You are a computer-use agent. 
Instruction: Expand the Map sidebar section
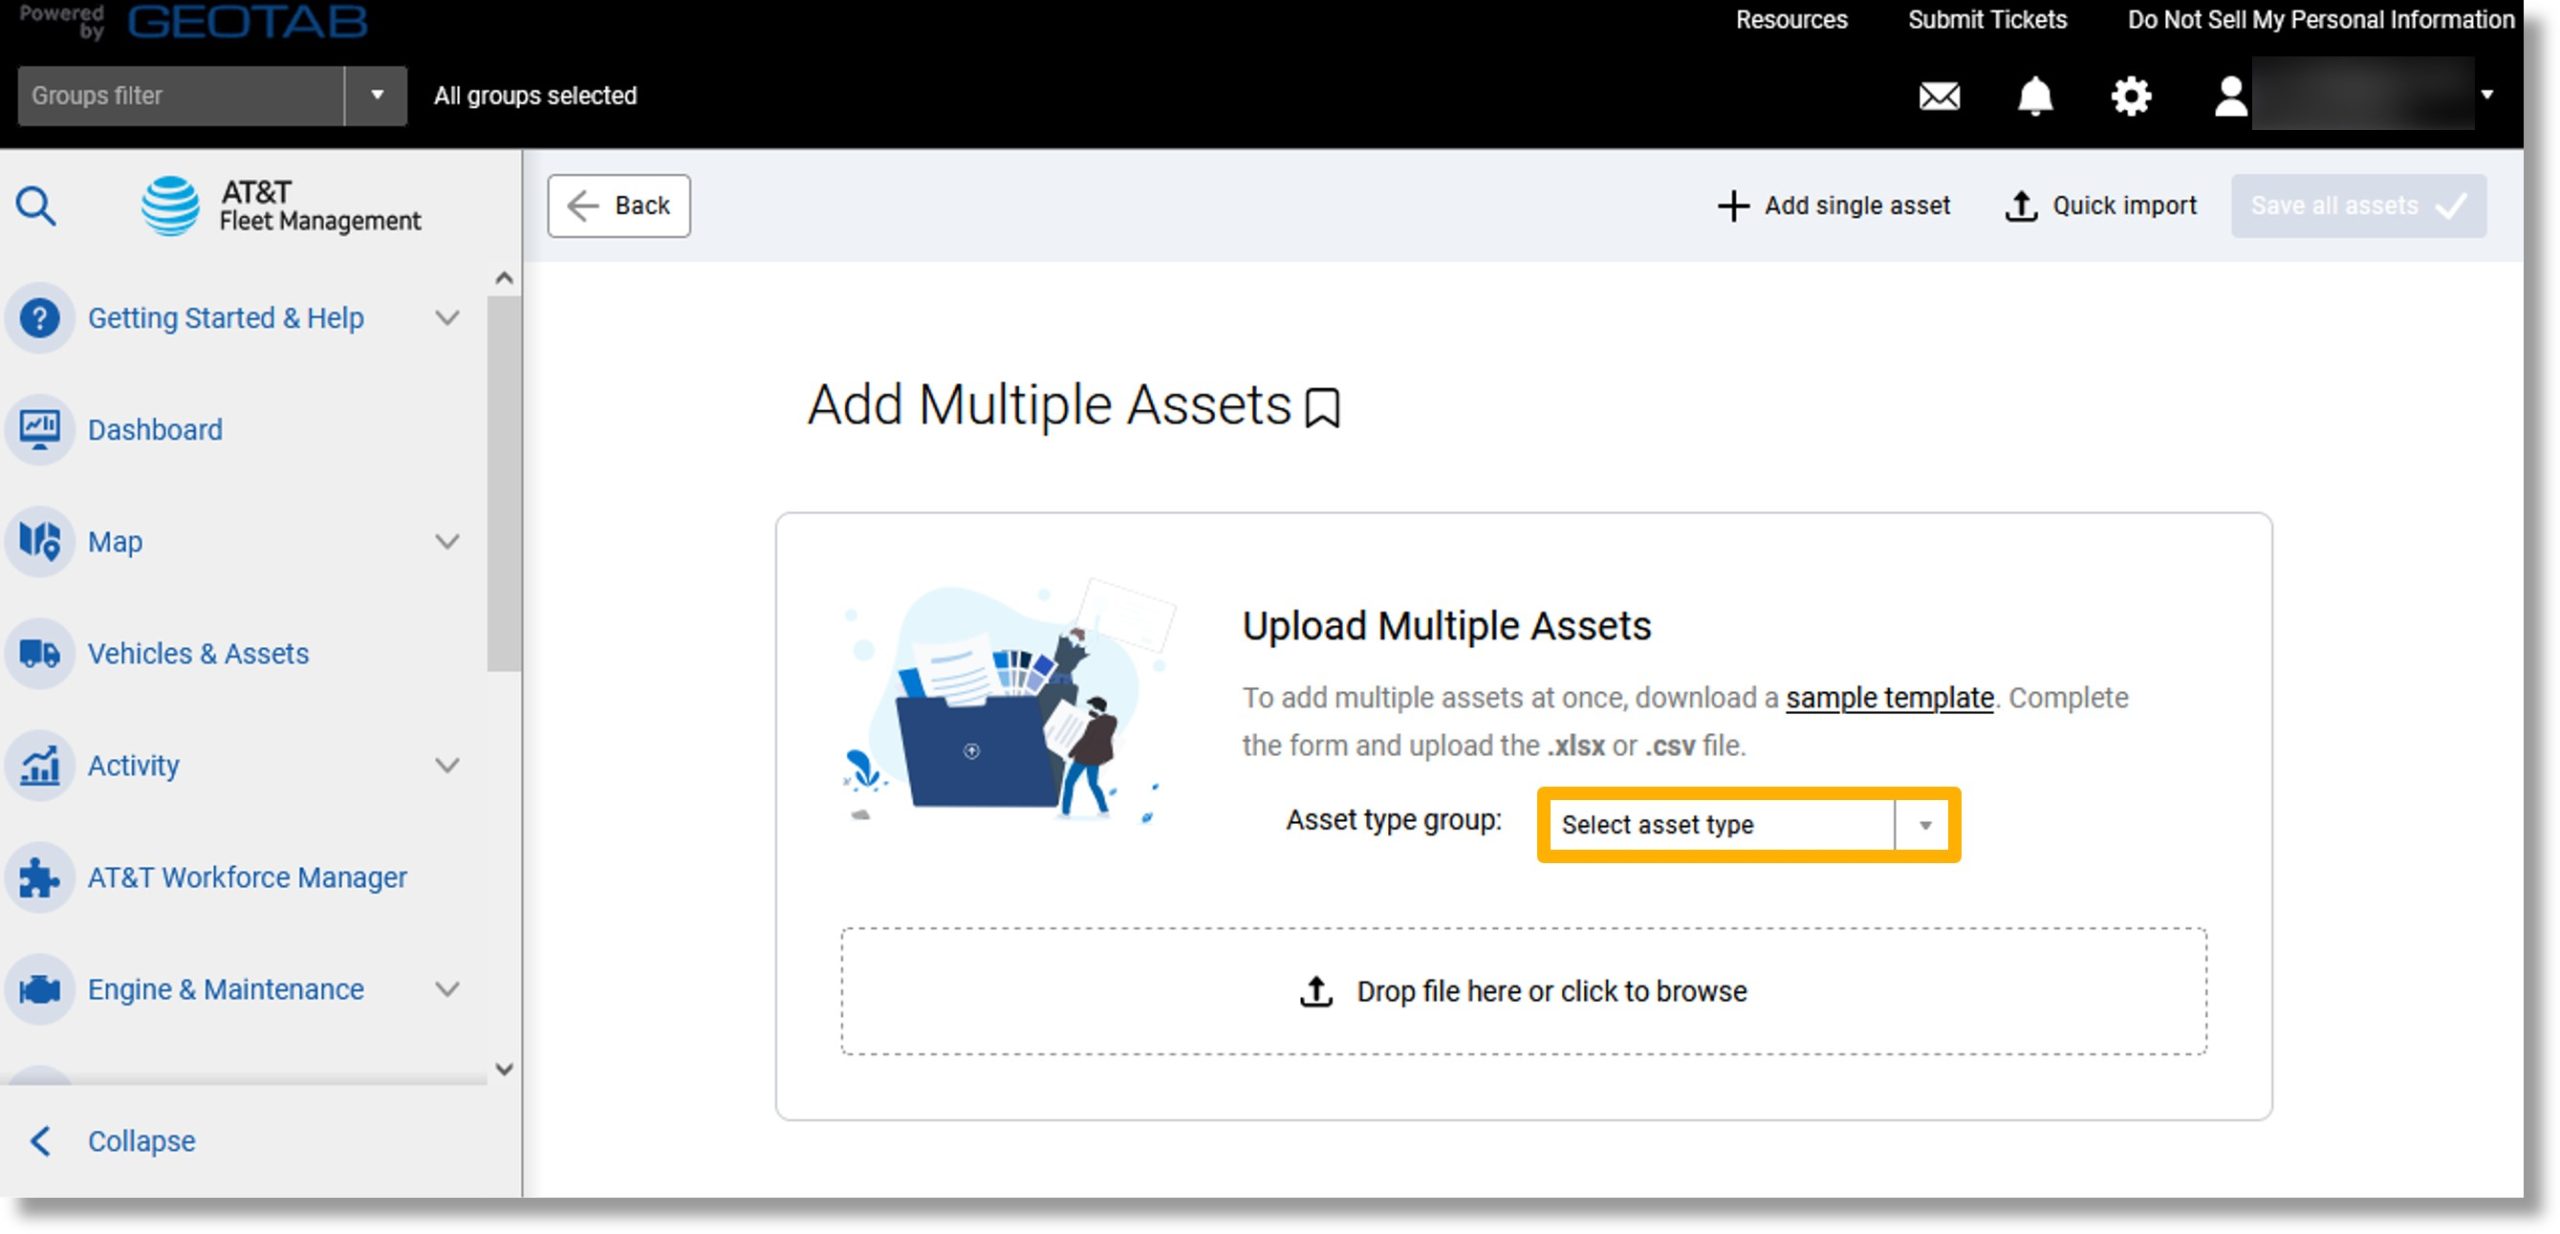coord(454,540)
